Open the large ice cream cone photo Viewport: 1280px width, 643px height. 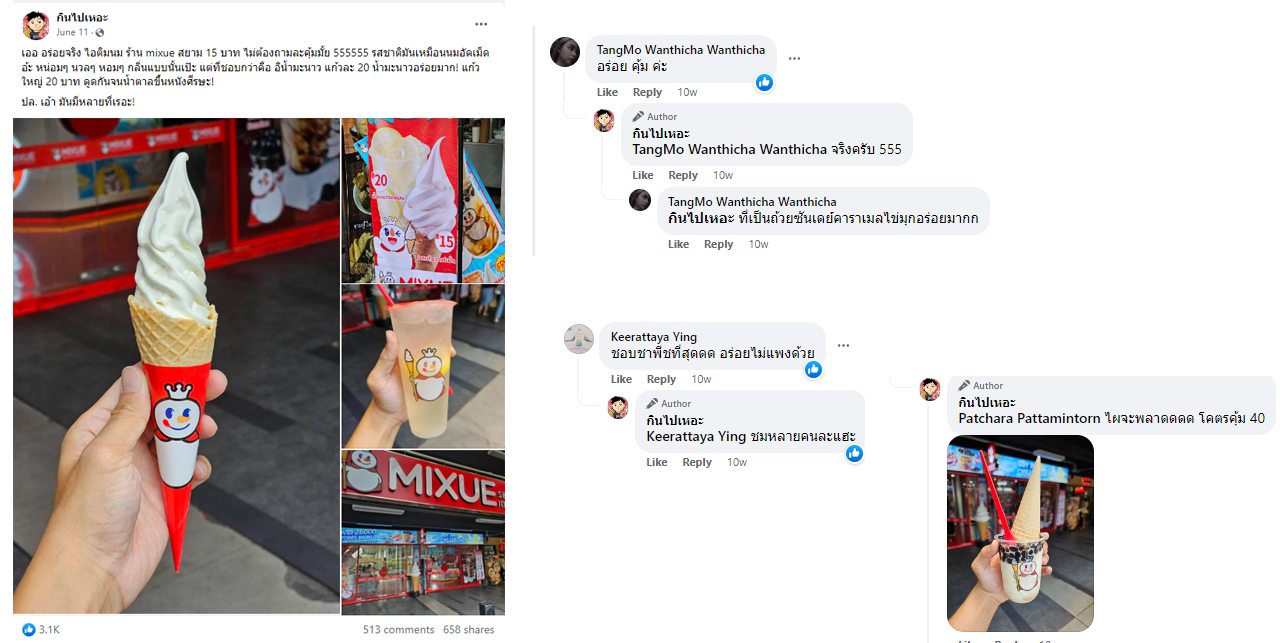(176, 366)
